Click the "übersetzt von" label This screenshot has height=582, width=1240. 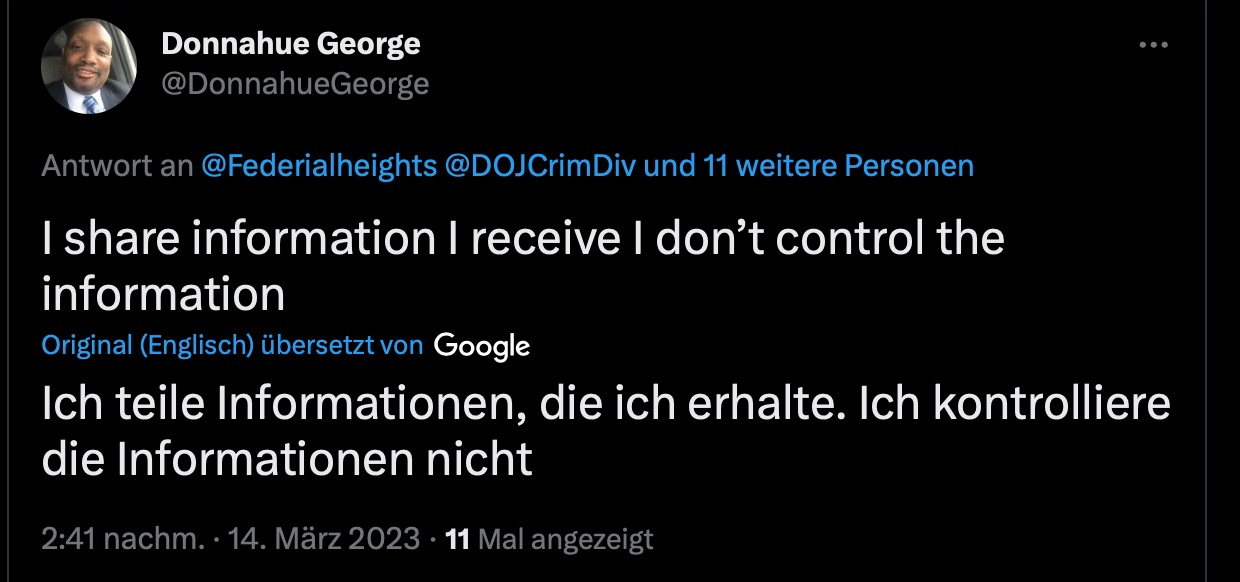click(341, 346)
